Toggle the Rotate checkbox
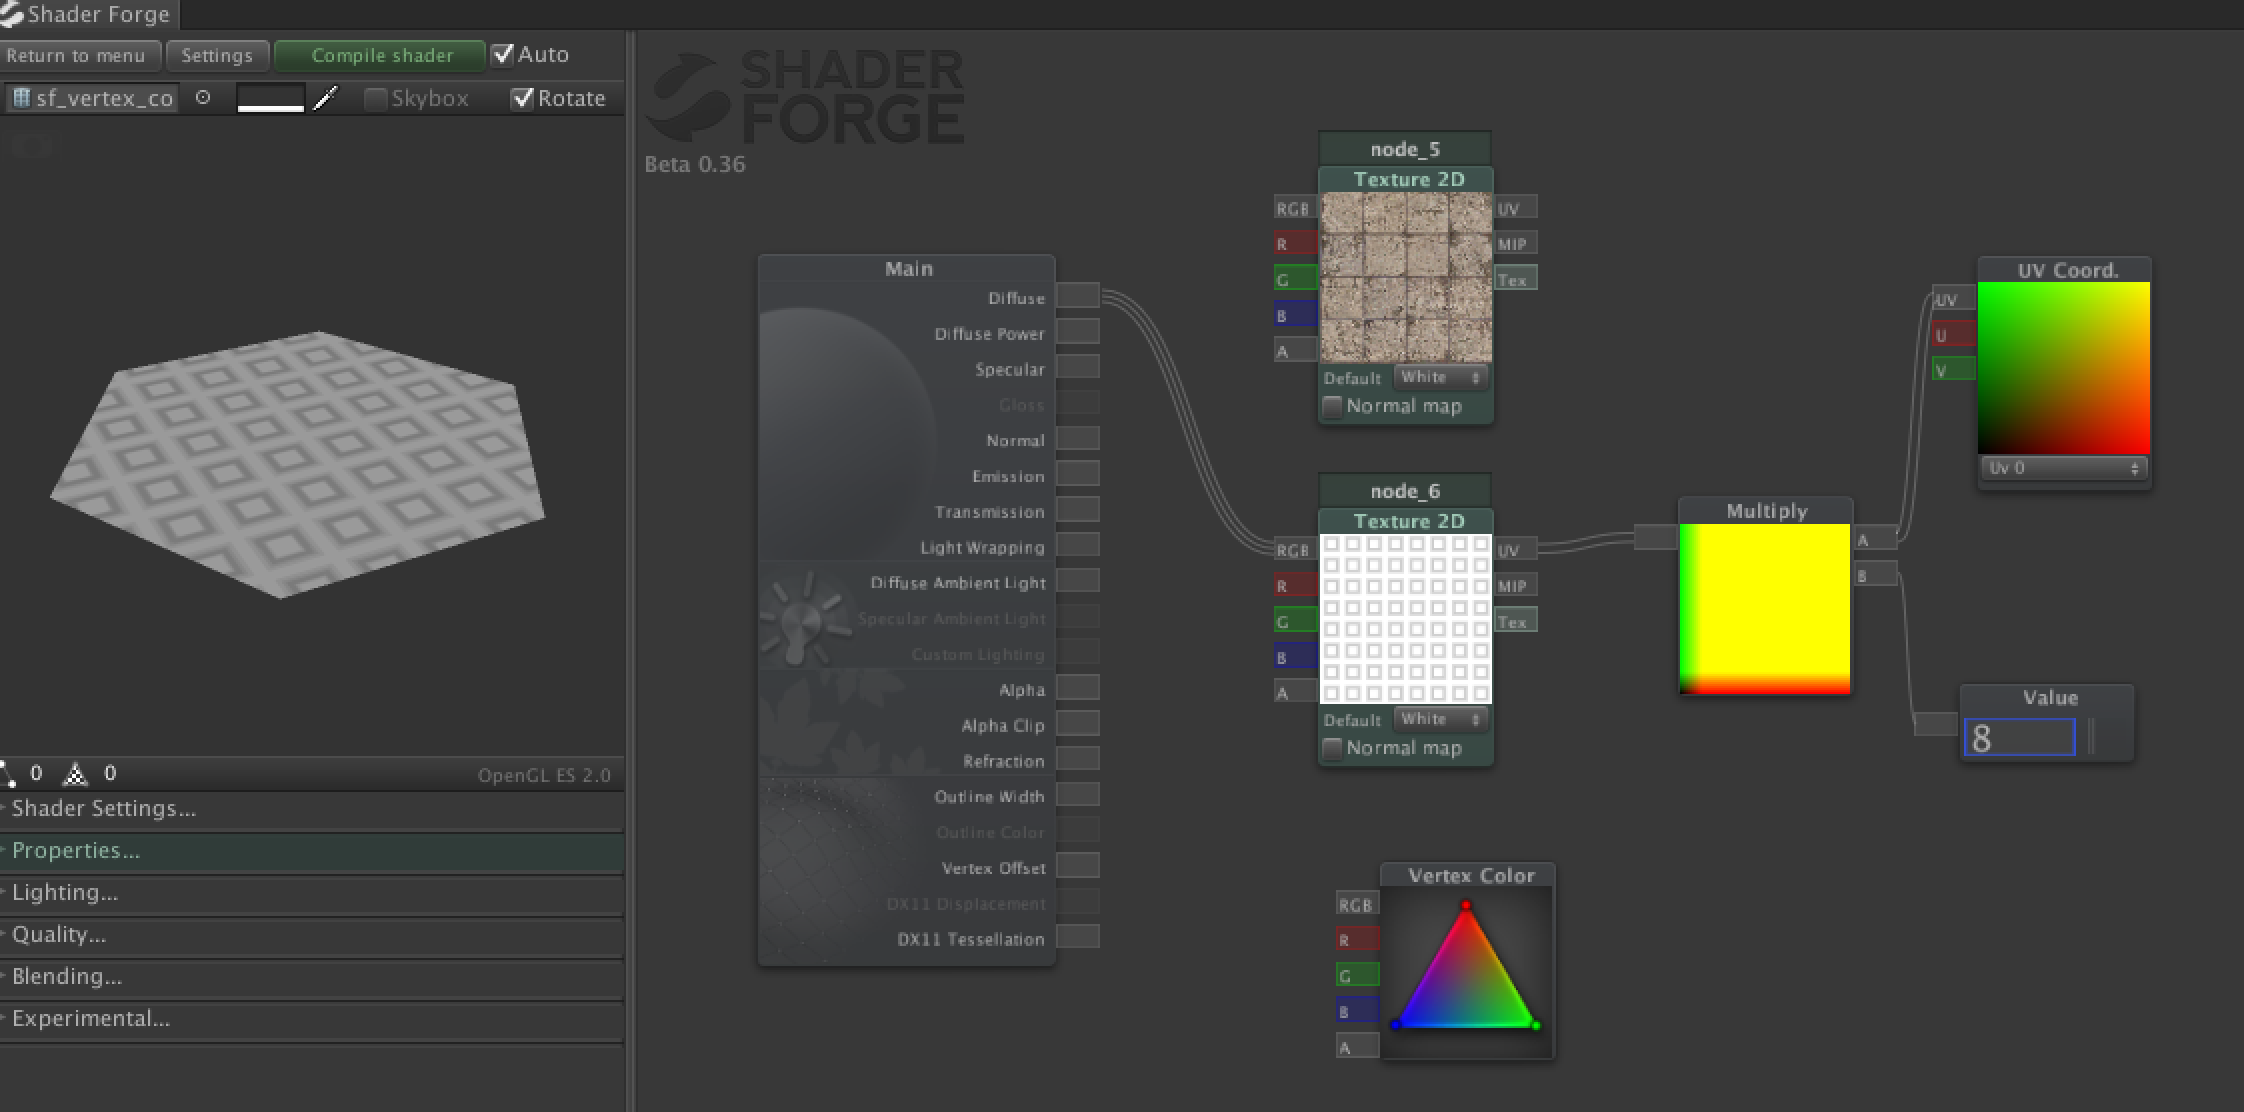This screenshot has width=2244, height=1112. [522, 98]
